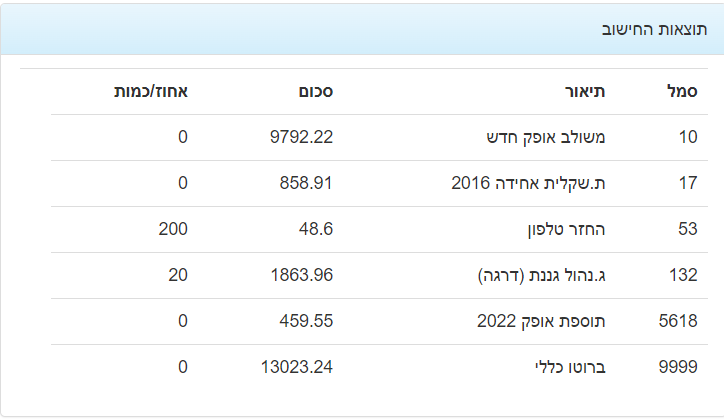724x420 pixels.
Task: Click the quantity value 200
Action: click(173, 229)
